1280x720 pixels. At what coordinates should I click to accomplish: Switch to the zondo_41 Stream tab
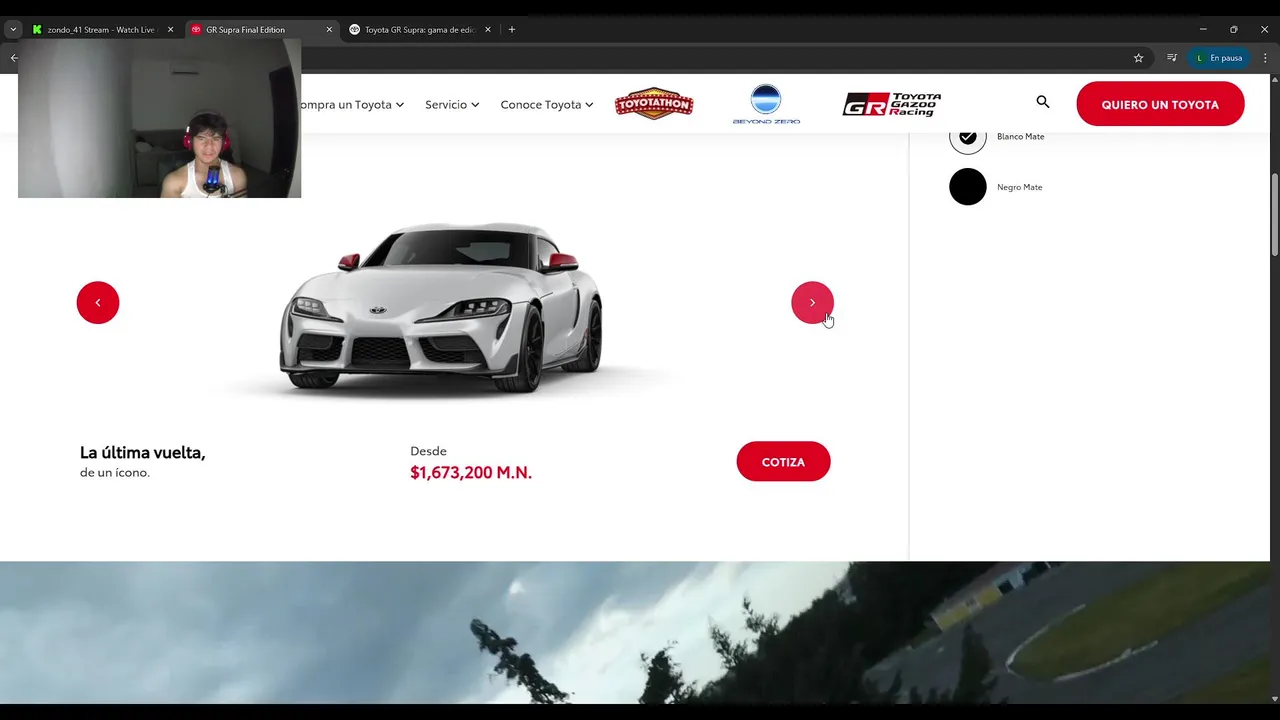[101, 30]
